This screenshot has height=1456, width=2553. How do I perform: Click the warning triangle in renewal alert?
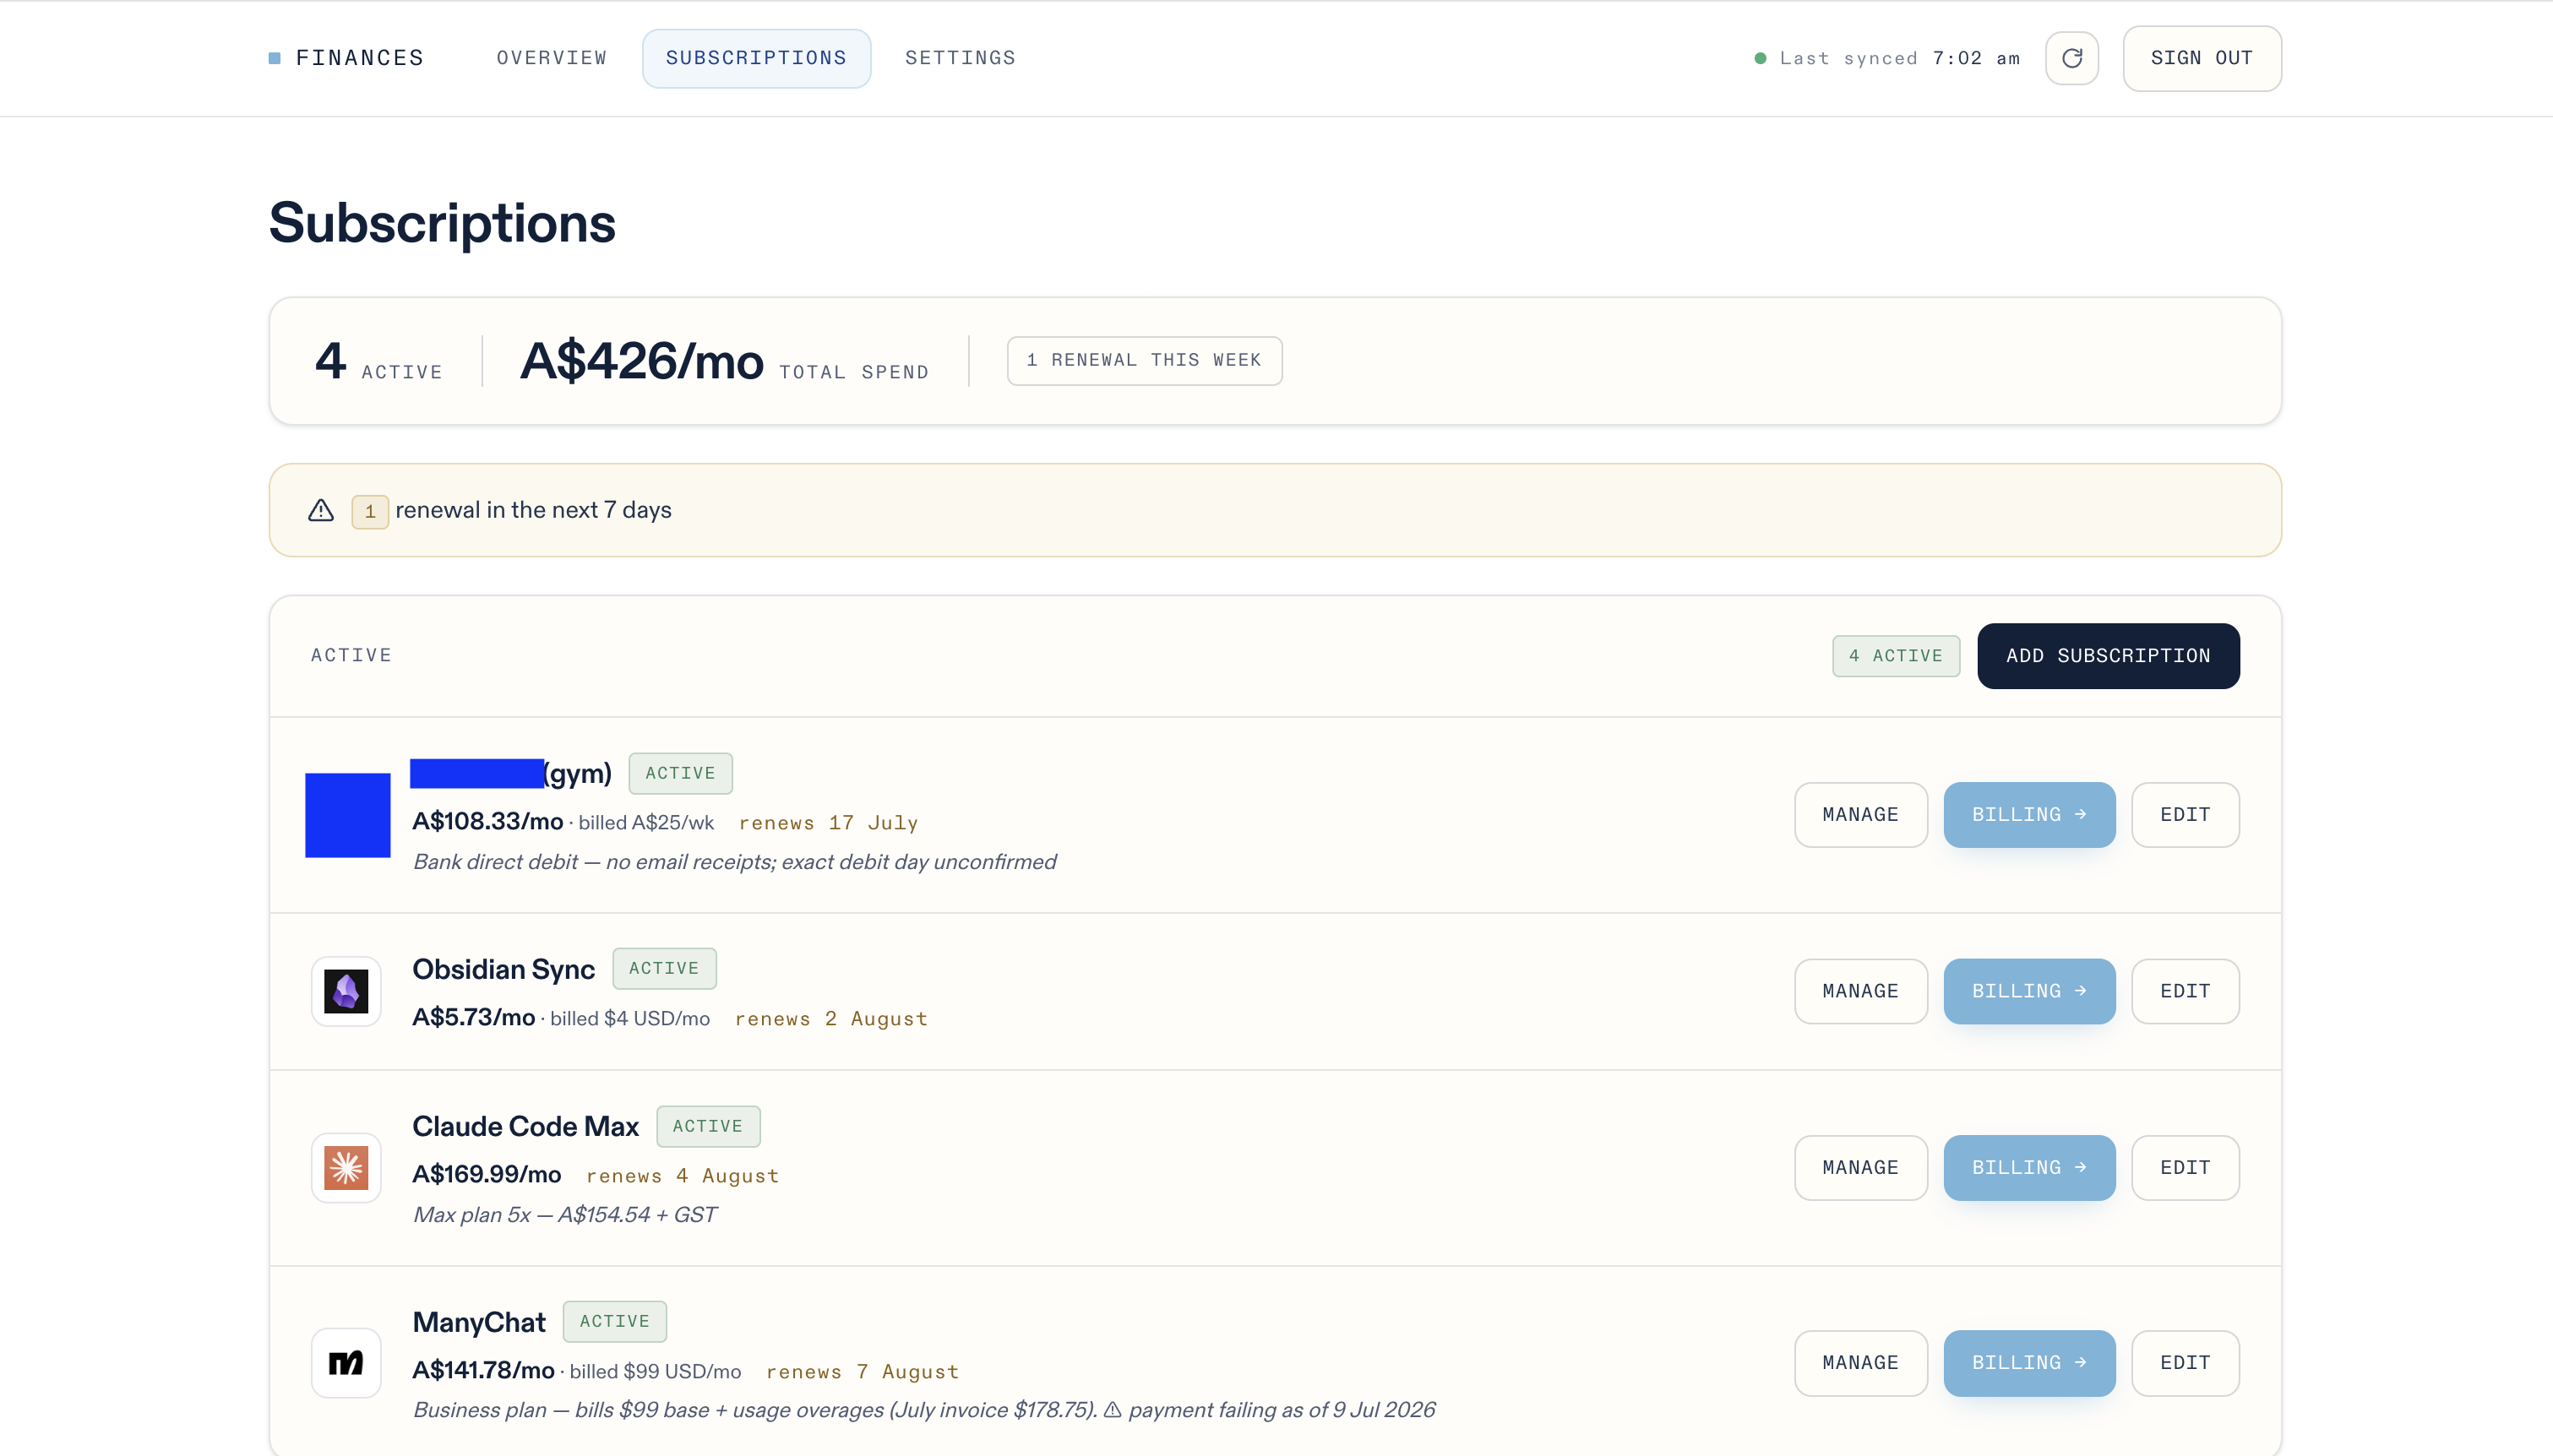pyautogui.click(x=321, y=510)
